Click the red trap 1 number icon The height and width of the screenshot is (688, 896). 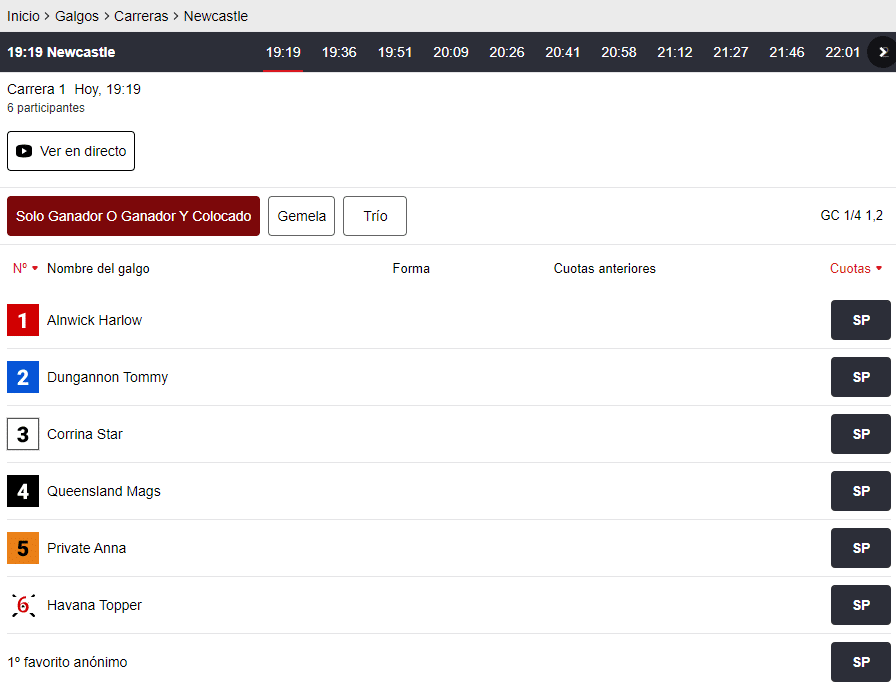23,320
